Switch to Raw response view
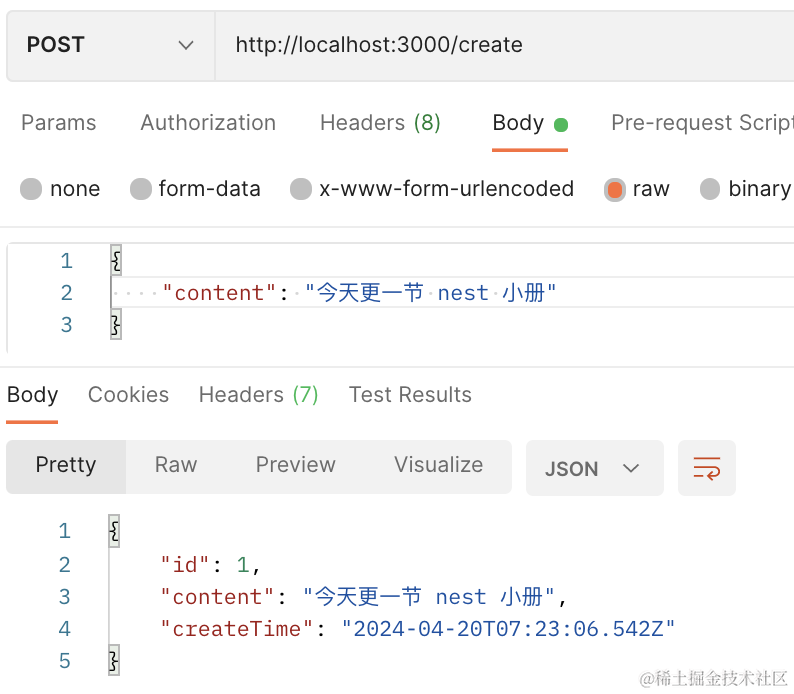The image size is (794, 694). tap(176, 465)
